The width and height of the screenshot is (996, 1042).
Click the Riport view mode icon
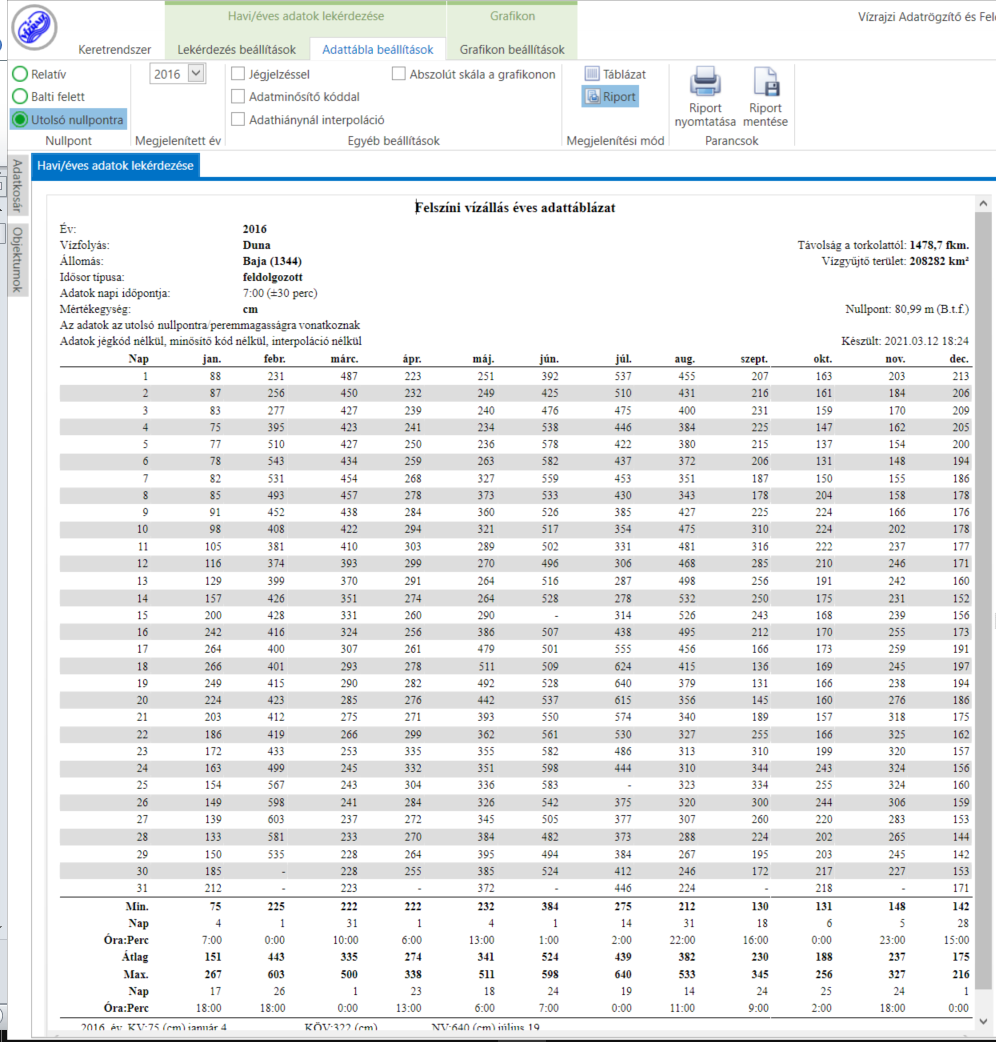coord(592,97)
